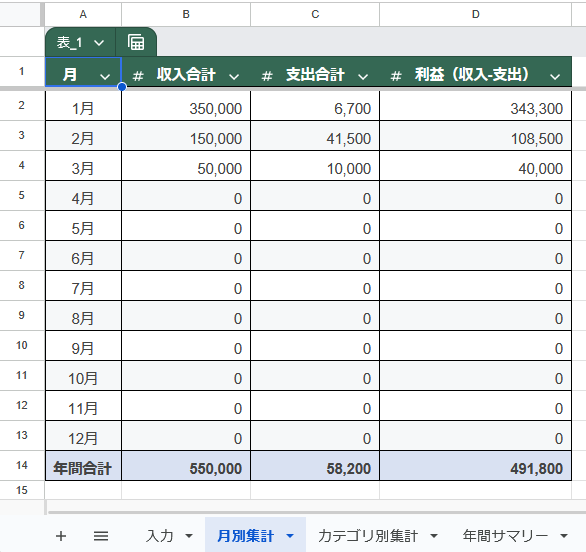Switch to the カテゴリ別集計 sheet tab
The image size is (586, 552).
368,536
